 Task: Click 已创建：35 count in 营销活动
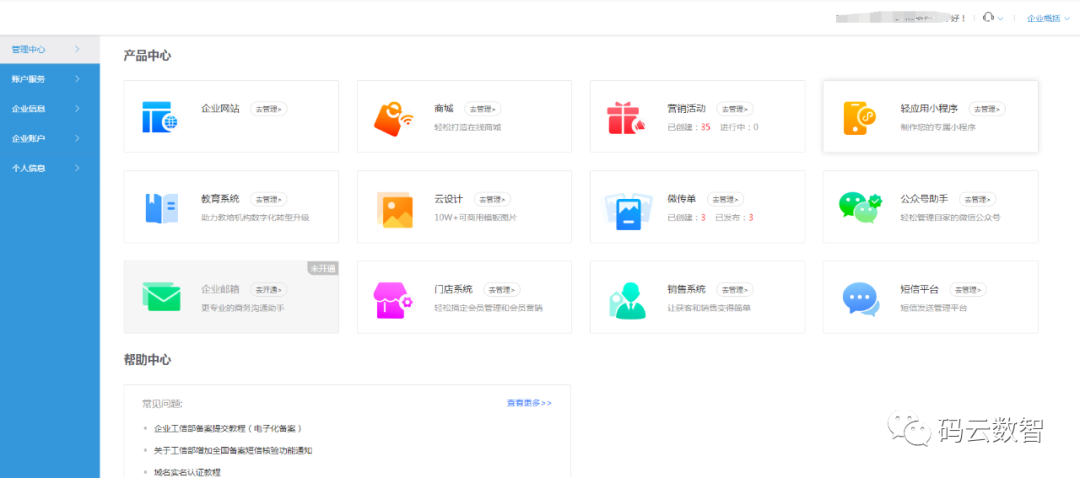coord(689,127)
